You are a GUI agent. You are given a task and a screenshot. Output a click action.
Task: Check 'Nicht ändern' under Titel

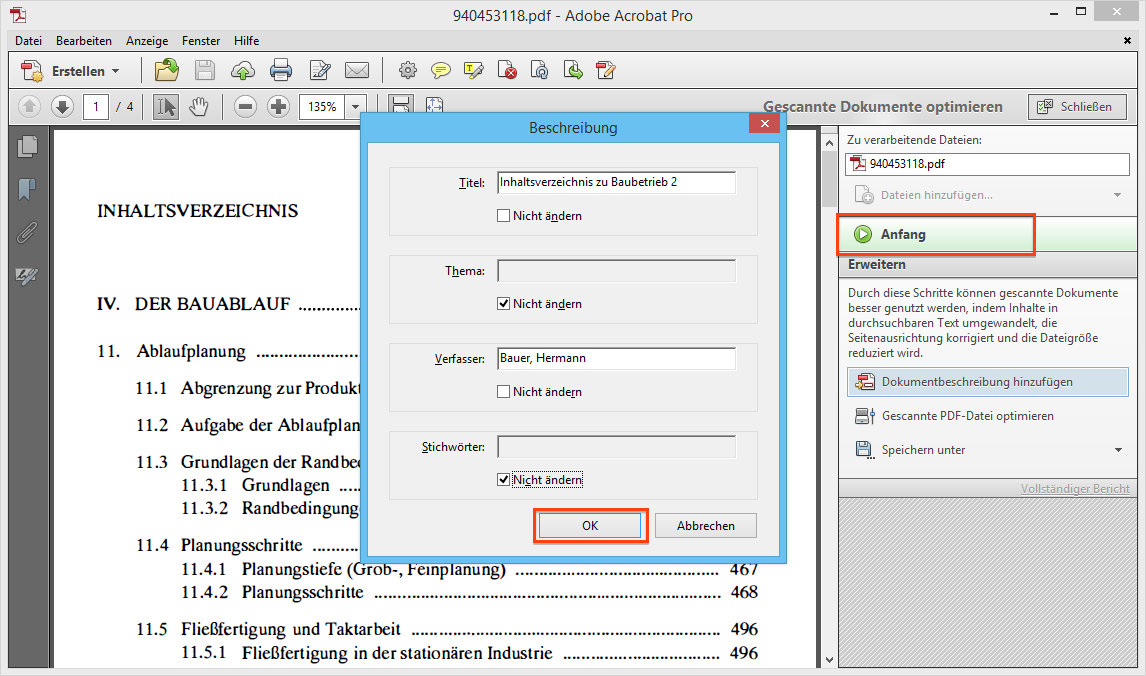[x=504, y=216]
